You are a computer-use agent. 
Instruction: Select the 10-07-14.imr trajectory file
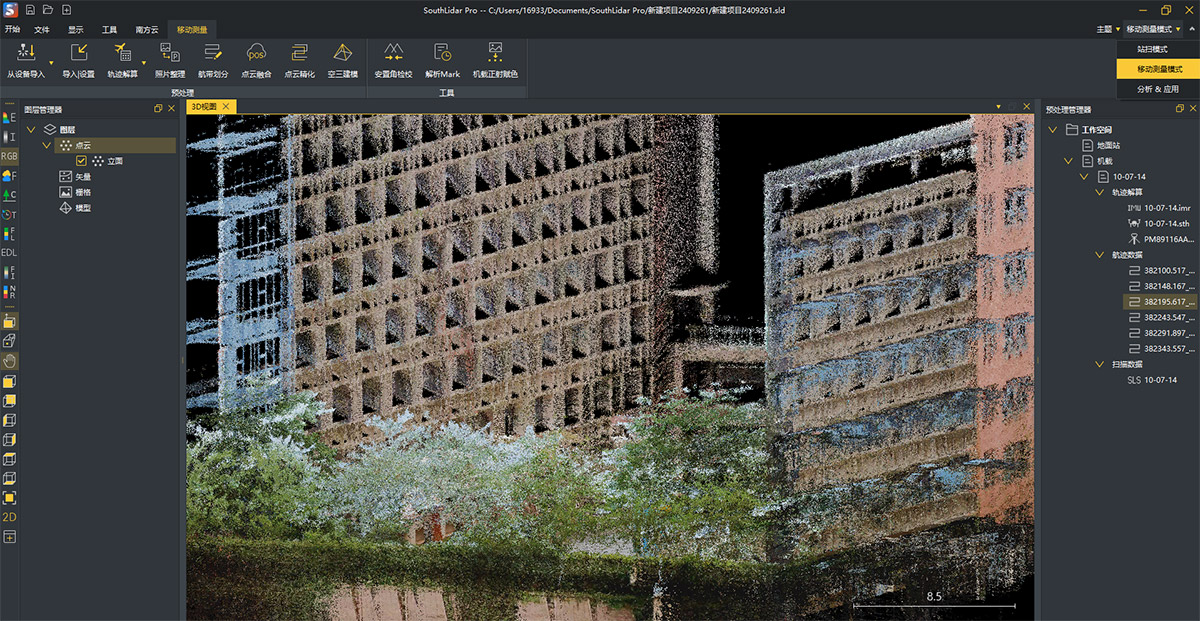tap(1167, 208)
